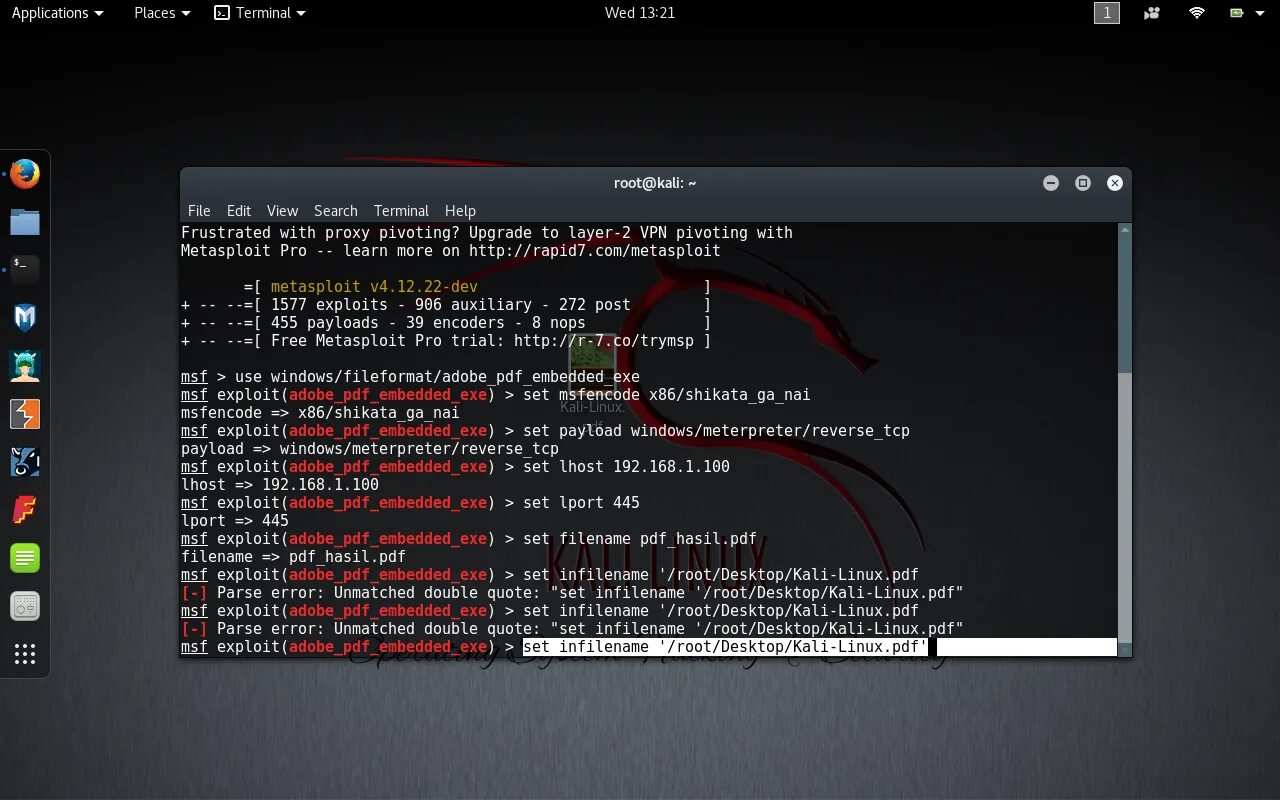Click '1577 exploits - 906 auxiliary' banner line

(451, 305)
